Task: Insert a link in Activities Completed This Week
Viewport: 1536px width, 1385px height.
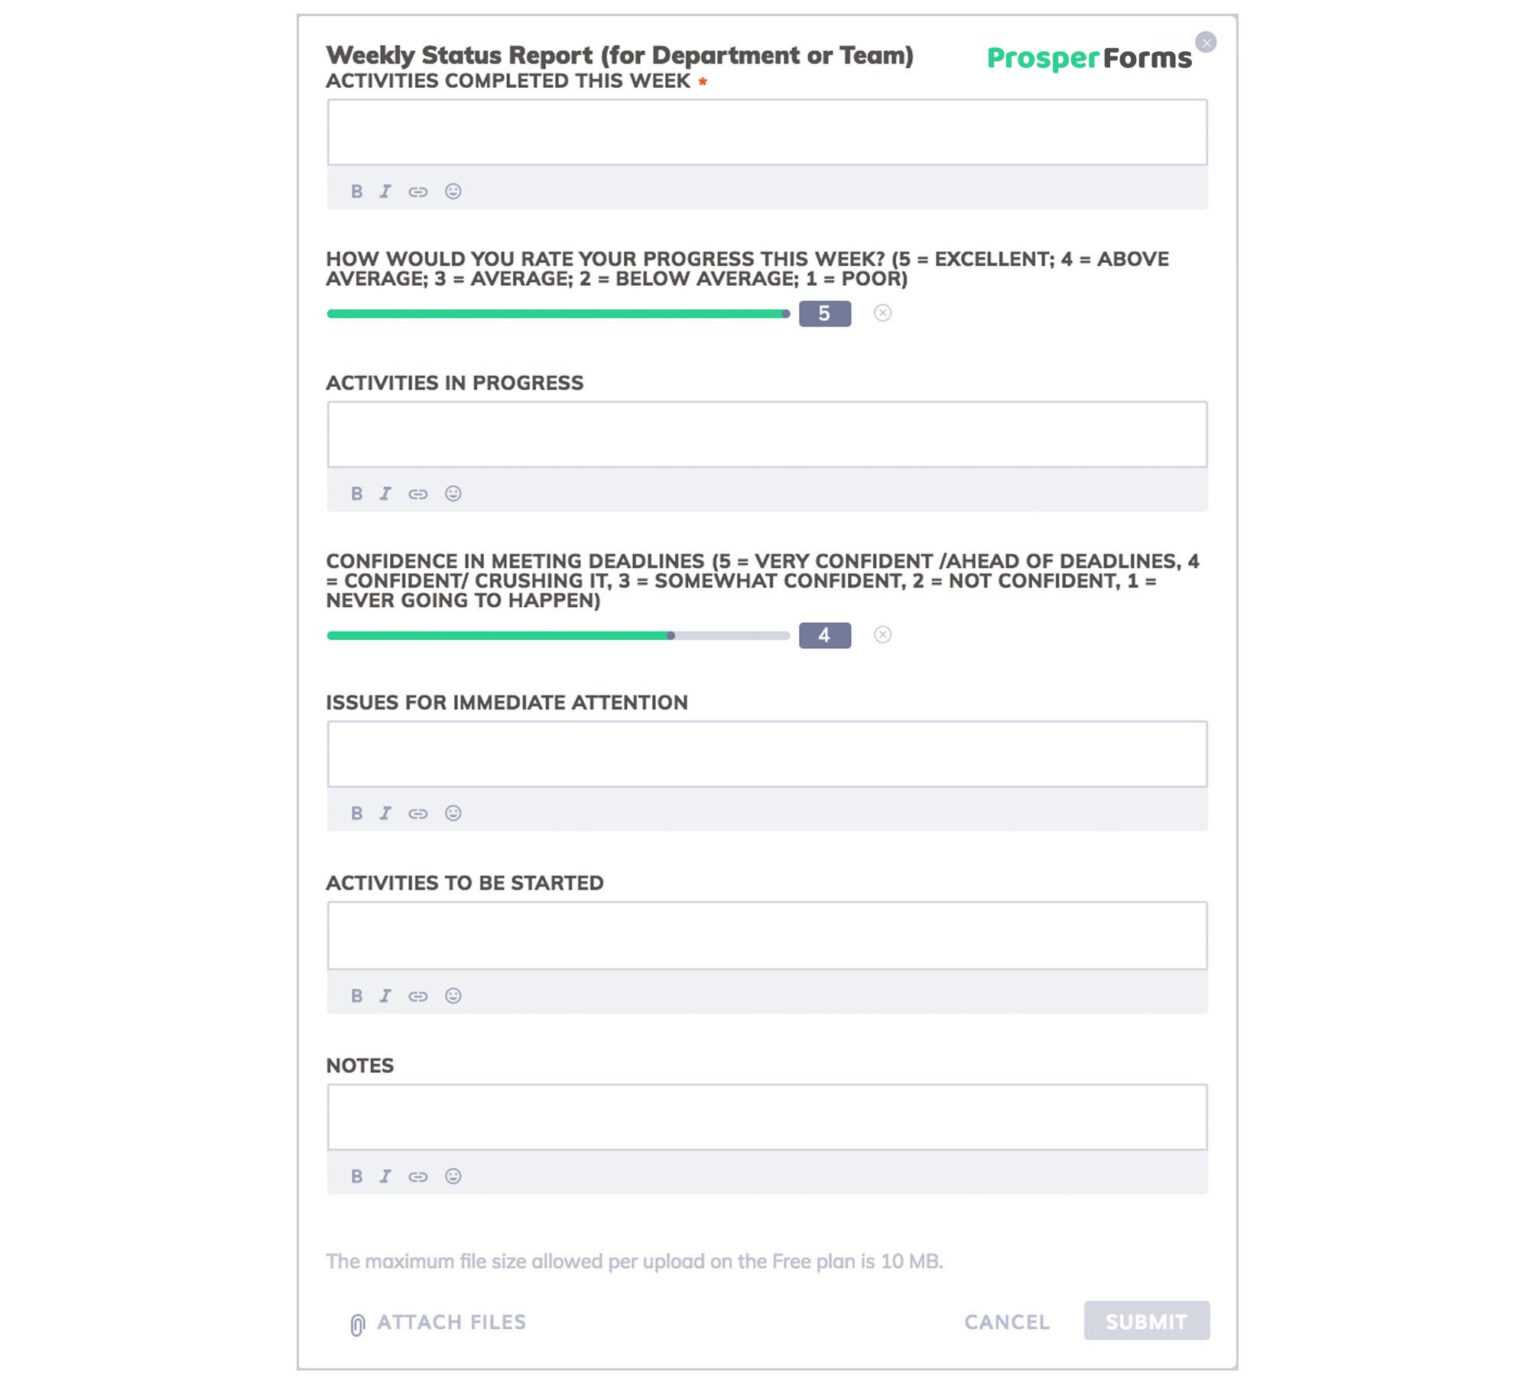Action: click(418, 191)
